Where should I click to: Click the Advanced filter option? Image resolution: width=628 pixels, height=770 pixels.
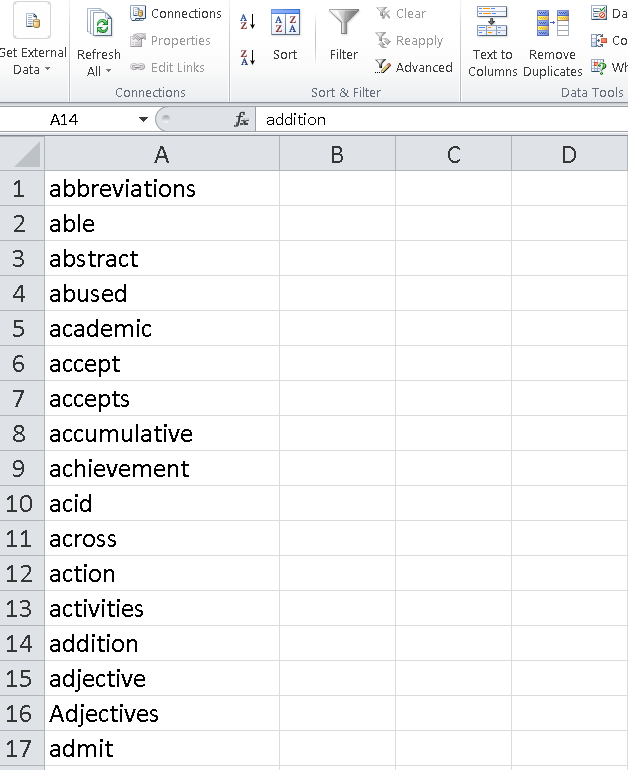pos(413,67)
